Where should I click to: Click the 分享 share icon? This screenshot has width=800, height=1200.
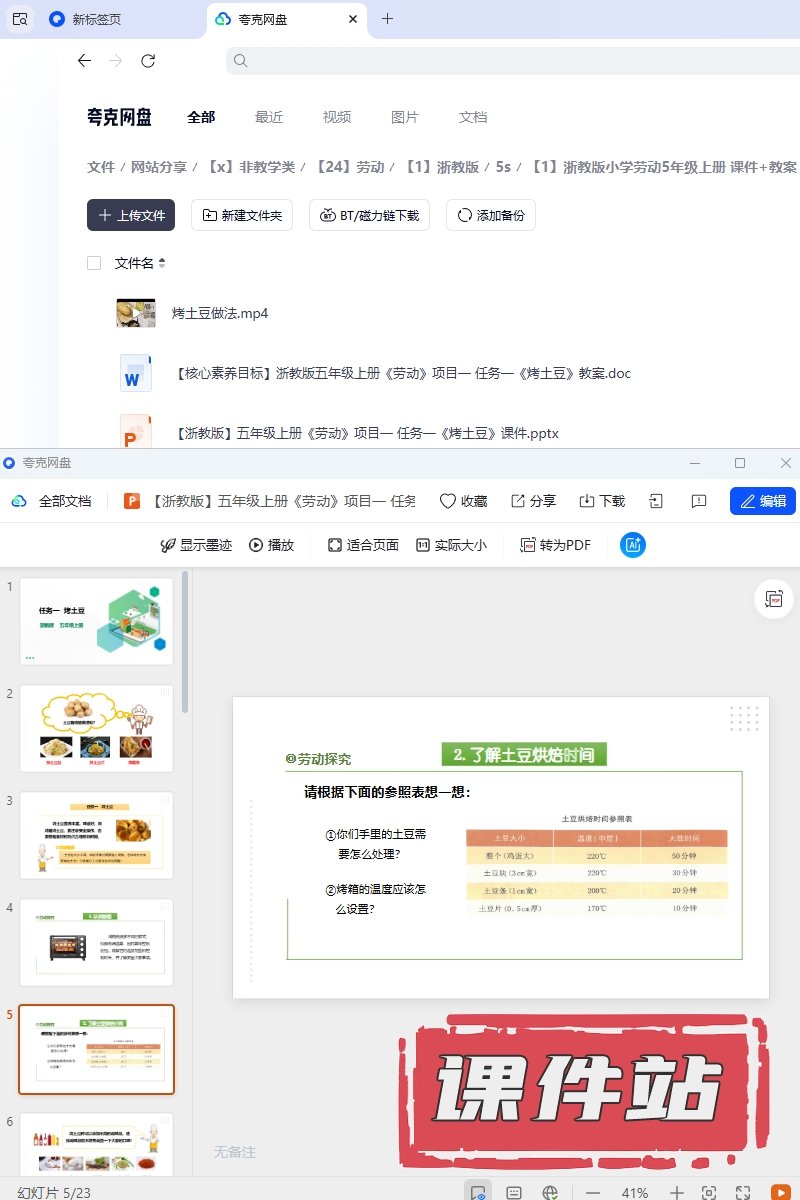518,501
